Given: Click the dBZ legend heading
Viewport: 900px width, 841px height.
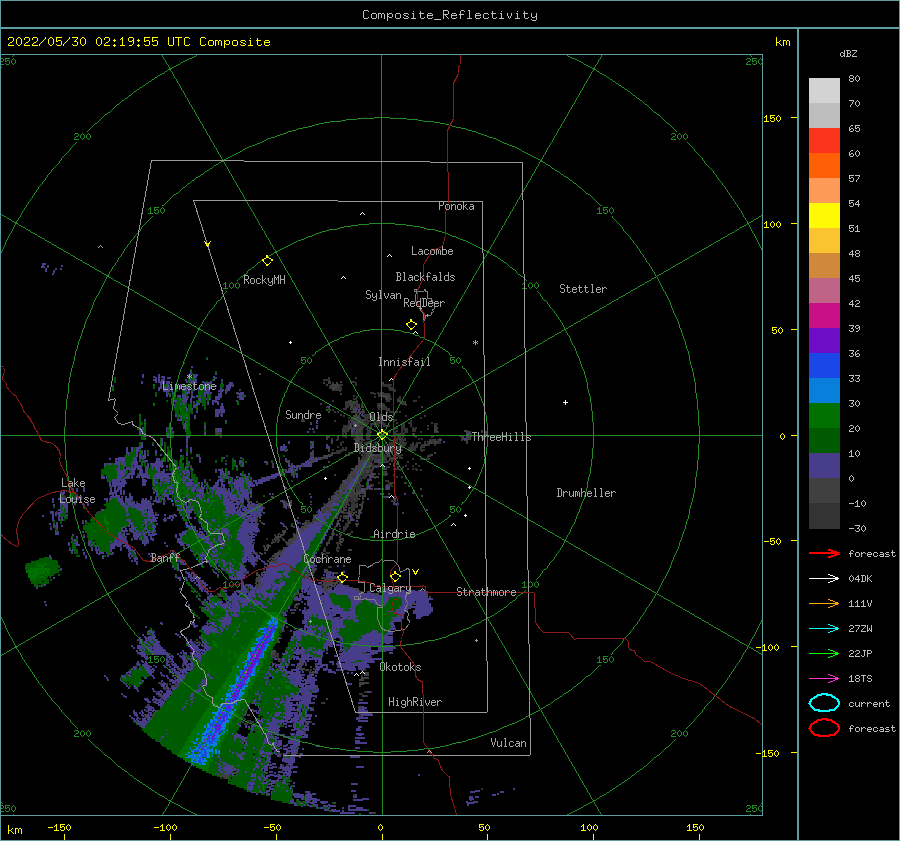Looking at the screenshot, I should pos(848,53).
